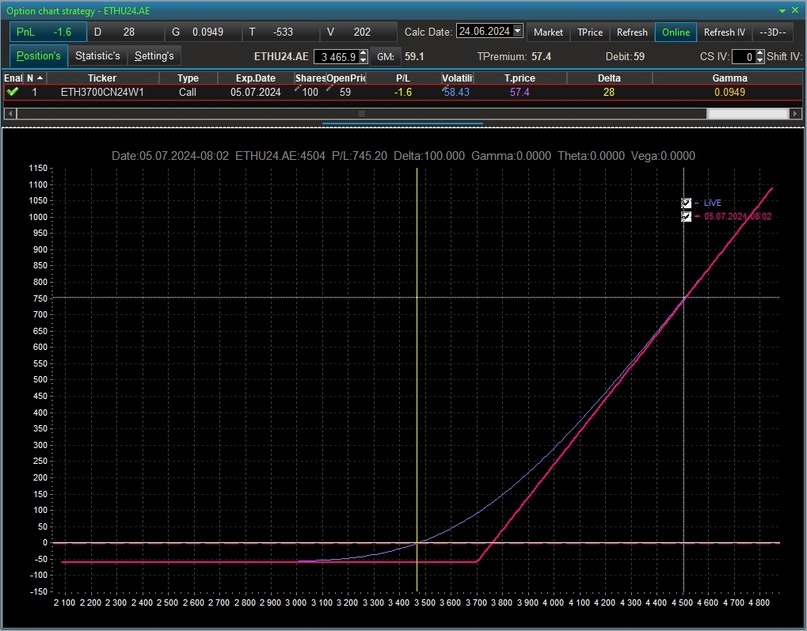Click the TPremium value 57.4
Screen dimensions: 807x631
coord(541,57)
